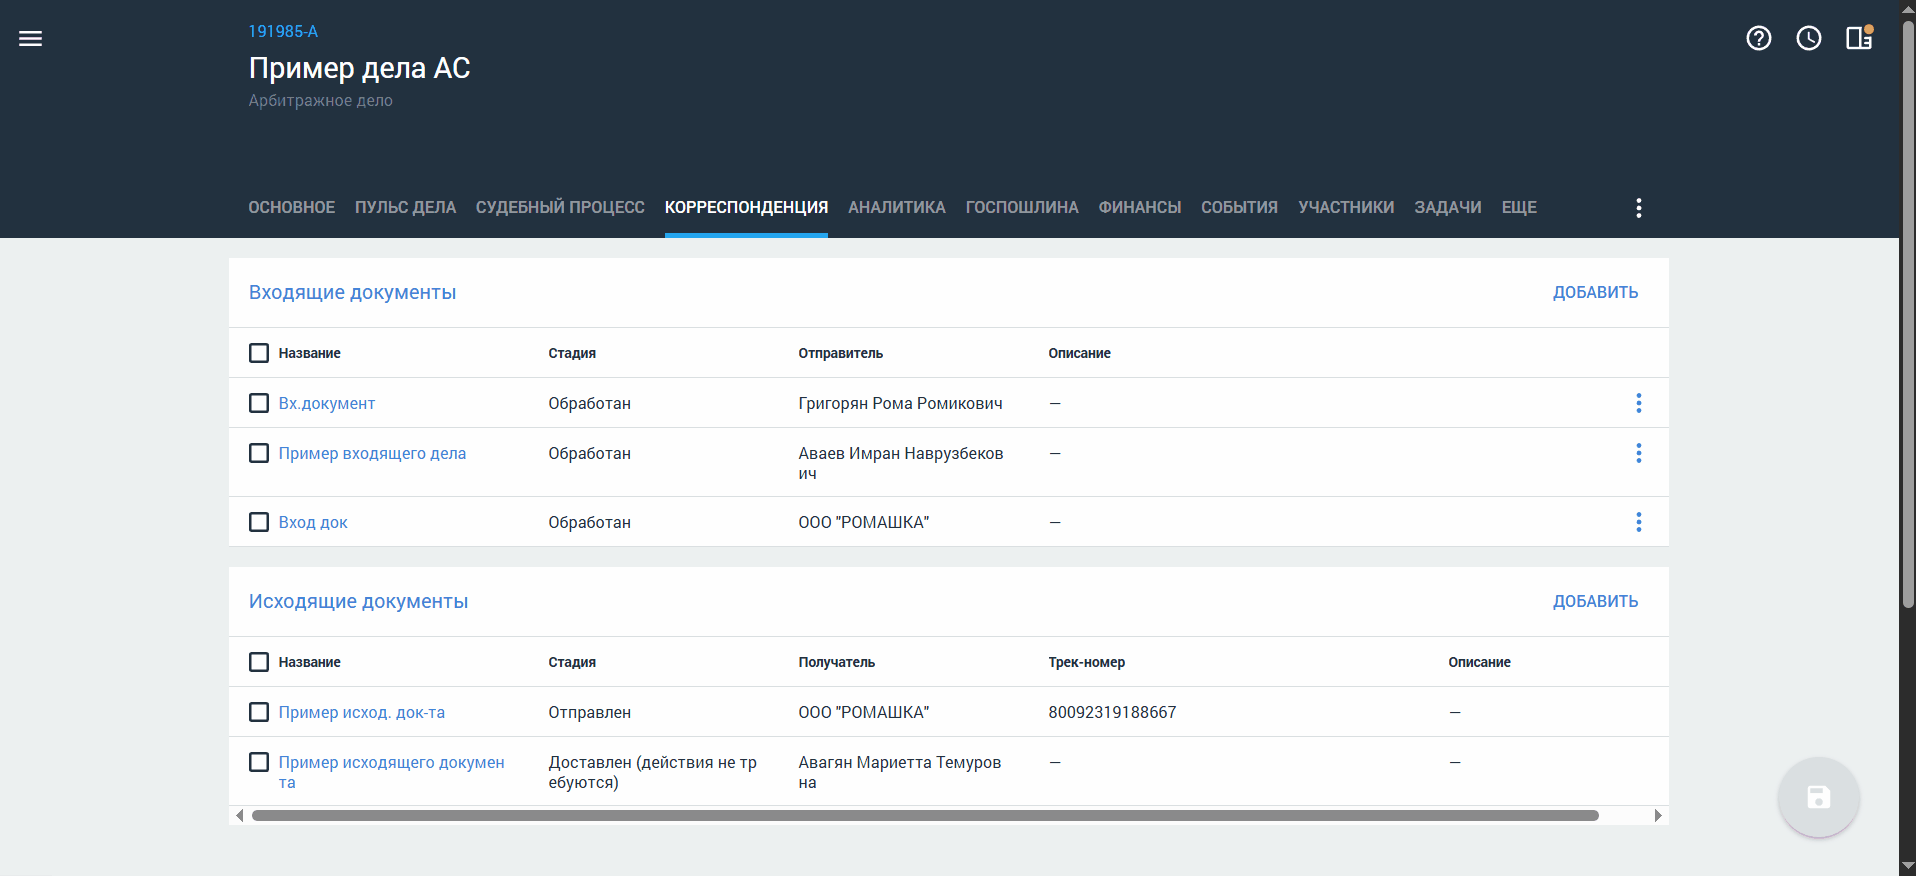This screenshot has height=876, width=1916.
Task: Select tracking number 80092319188667
Action: pos(1112,712)
